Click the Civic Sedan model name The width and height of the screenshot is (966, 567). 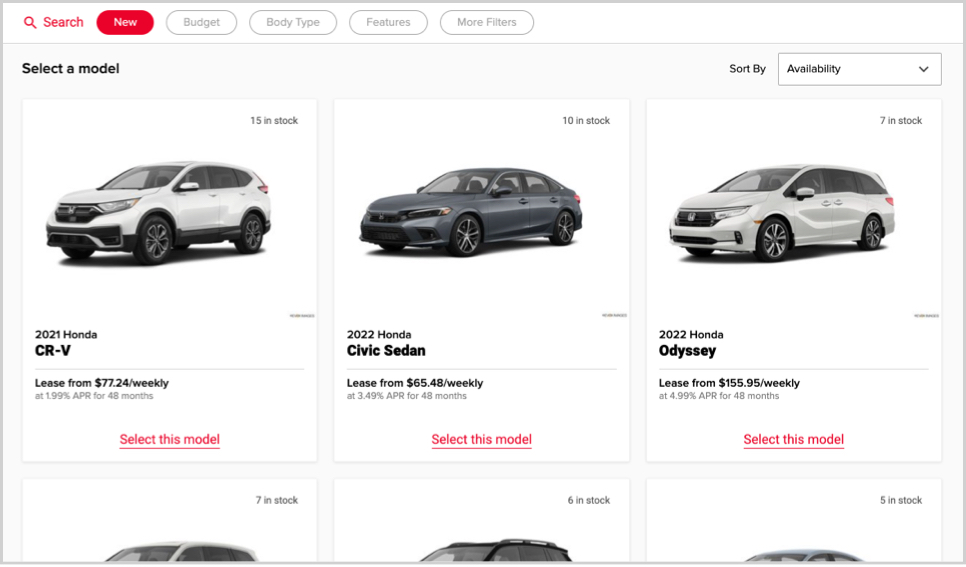point(386,351)
